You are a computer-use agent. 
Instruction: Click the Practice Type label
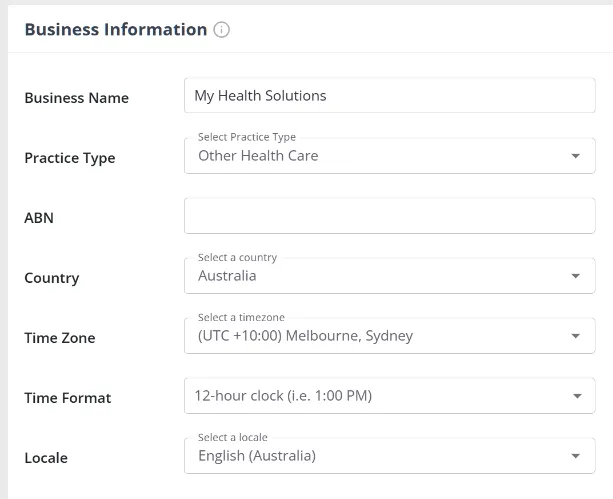coord(70,158)
